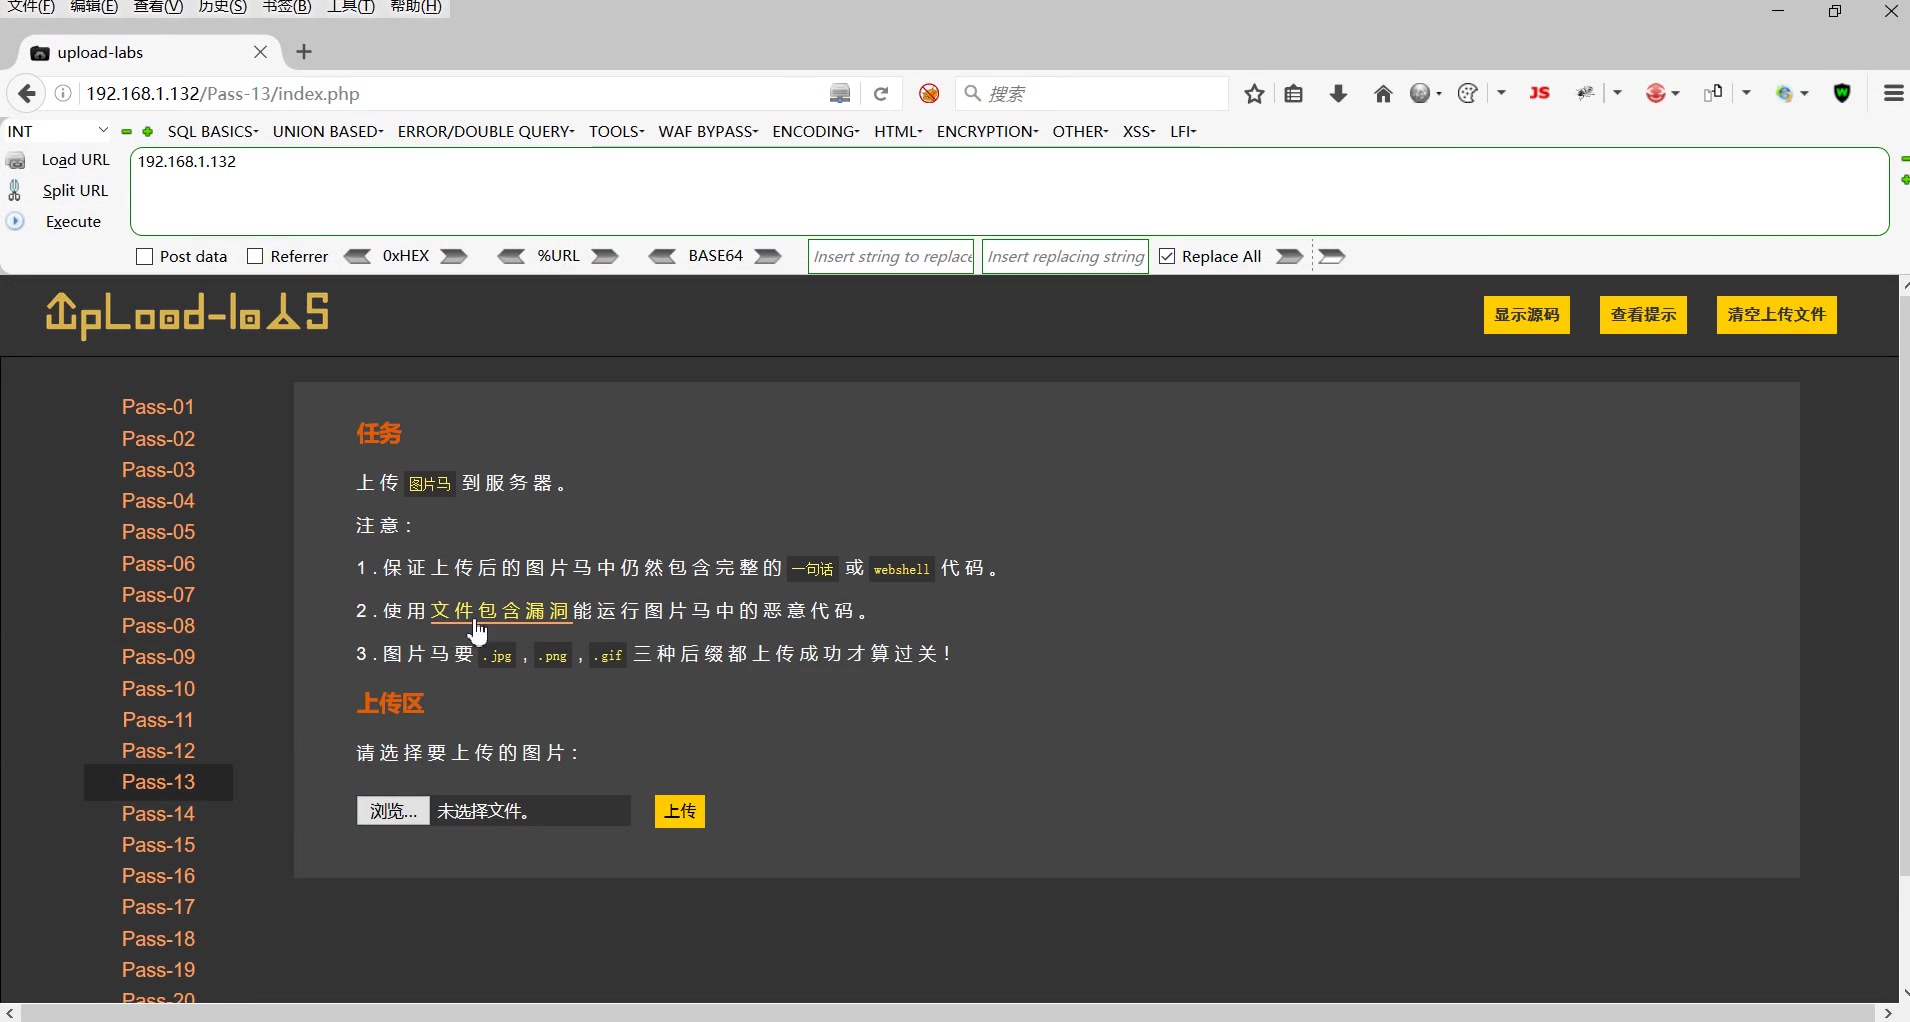
Task: Select the upload-labs browser tab
Action: (148, 52)
